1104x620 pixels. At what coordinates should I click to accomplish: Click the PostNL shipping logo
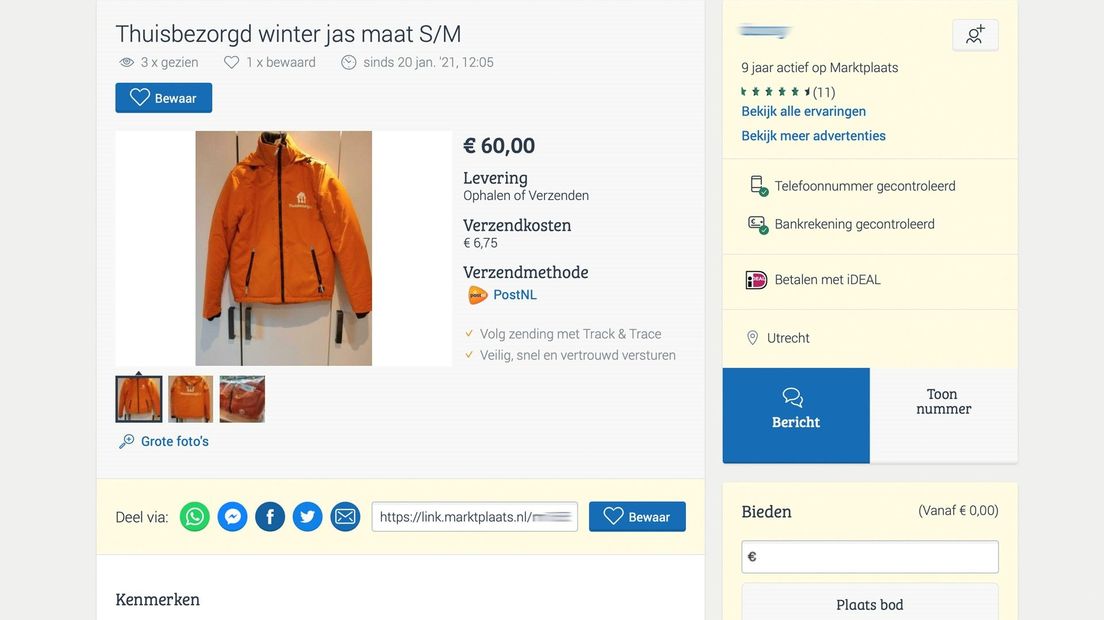(x=478, y=295)
